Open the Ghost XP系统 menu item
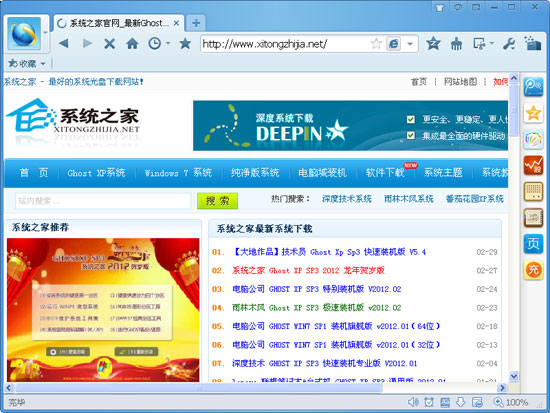Viewport: 550px width, 413px height. tap(96, 173)
